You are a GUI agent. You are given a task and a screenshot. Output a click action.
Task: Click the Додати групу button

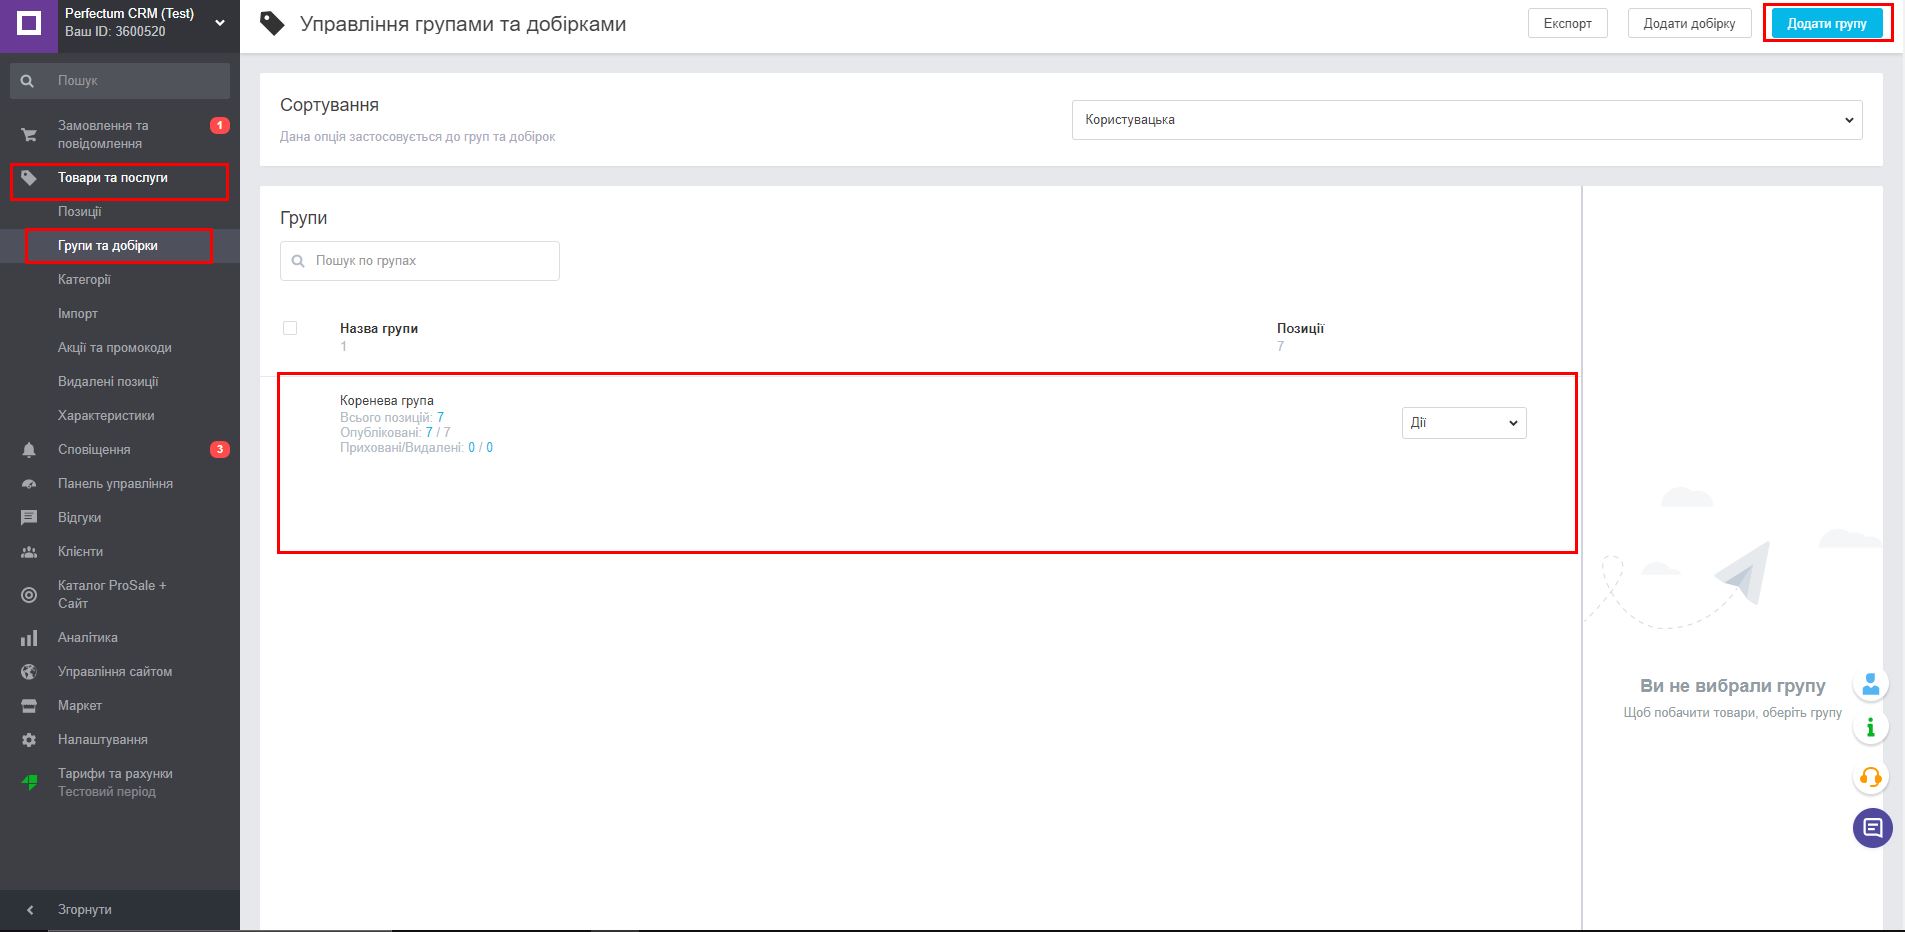tap(1826, 24)
